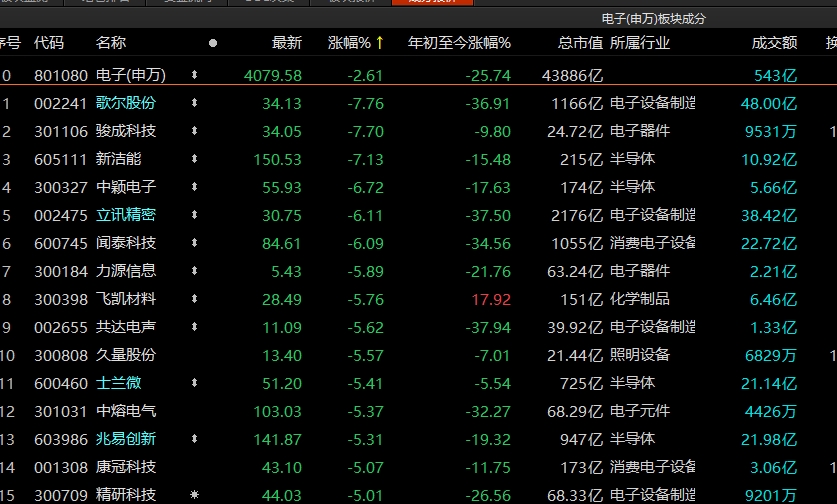Viewport: 837px width, 504px height.
Task: Click the turnover value 6829万
Action: 771,356
